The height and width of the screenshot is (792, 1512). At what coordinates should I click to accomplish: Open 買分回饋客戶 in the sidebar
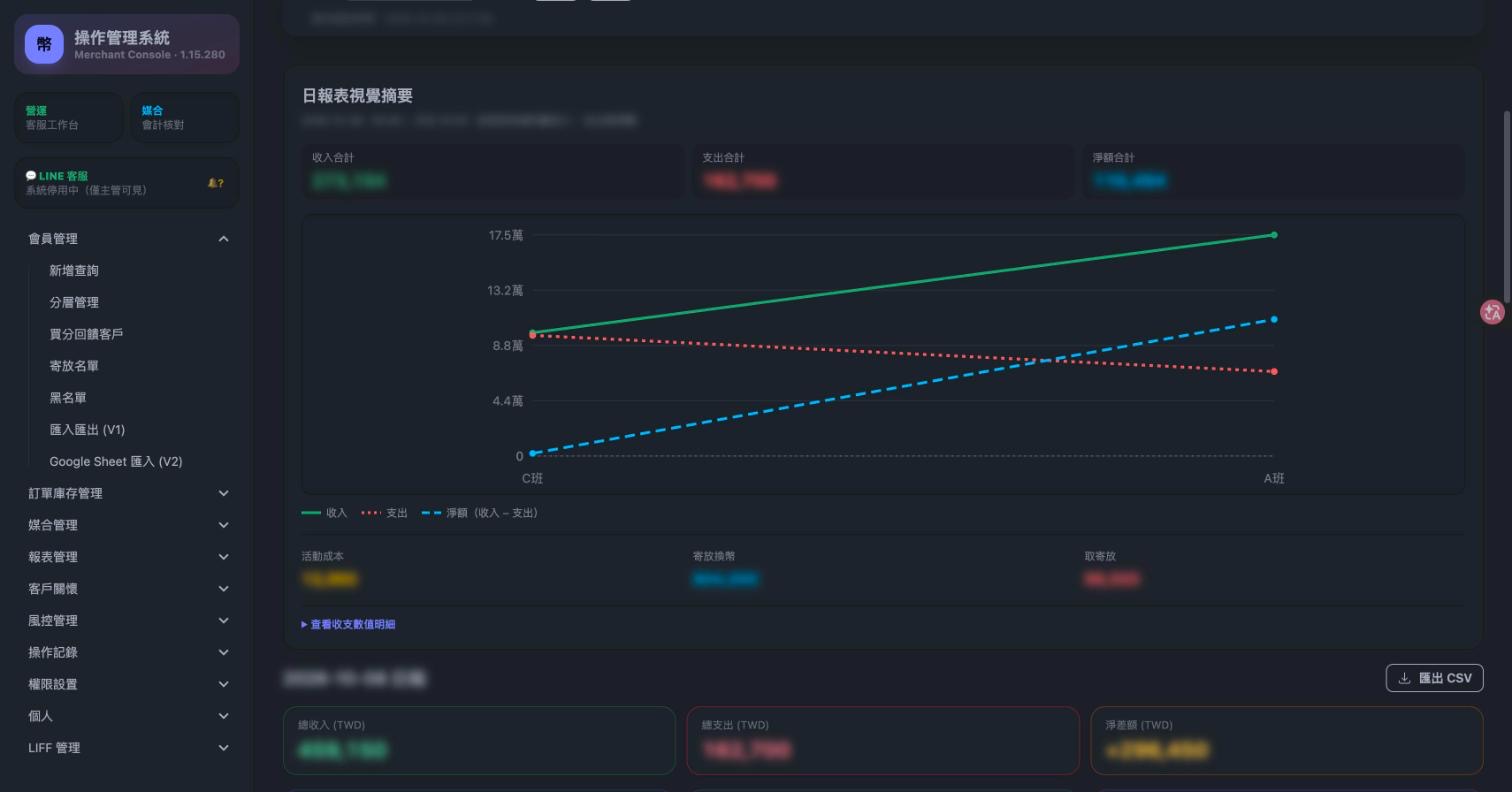[x=86, y=334]
